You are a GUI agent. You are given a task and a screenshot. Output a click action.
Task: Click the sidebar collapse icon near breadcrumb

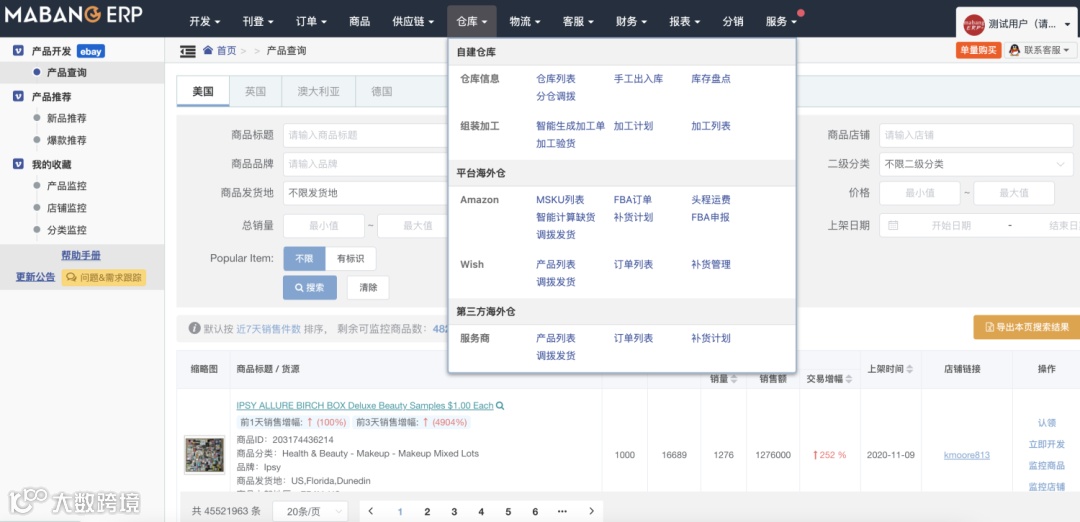(x=187, y=51)
